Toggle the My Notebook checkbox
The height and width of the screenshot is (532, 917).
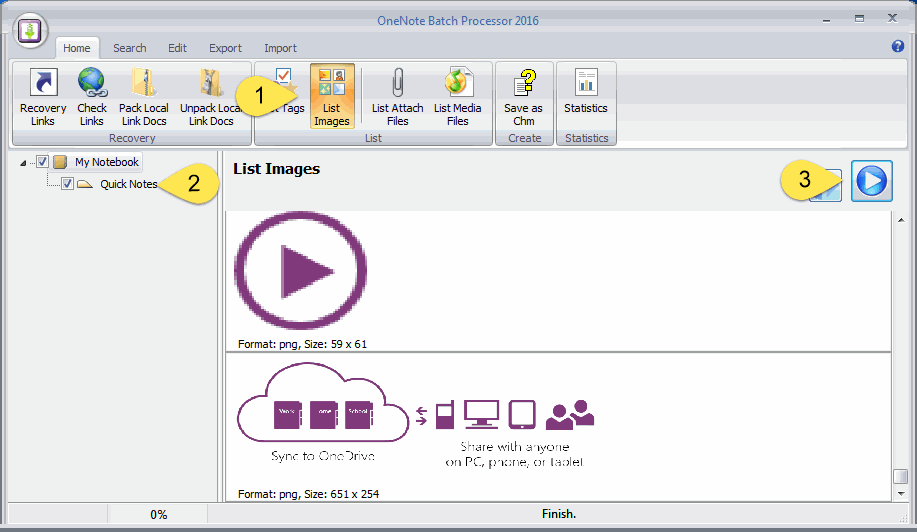[43, 161]
